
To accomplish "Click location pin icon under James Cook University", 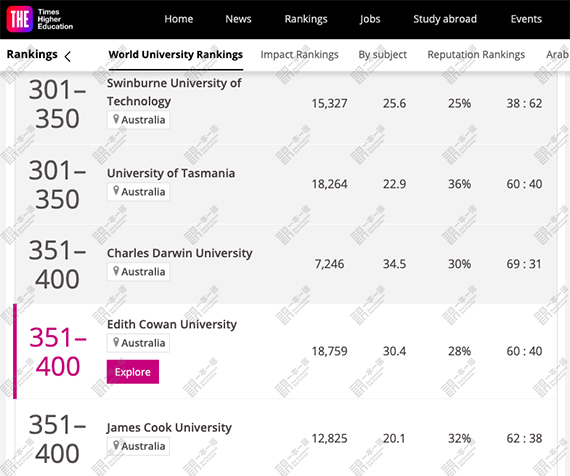I will click(x=116, y=445).
